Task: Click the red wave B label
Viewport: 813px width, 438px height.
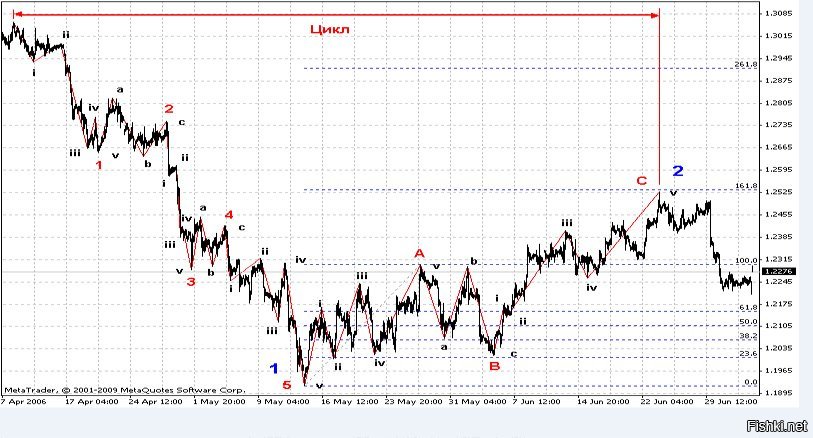Action: [494, 367]
